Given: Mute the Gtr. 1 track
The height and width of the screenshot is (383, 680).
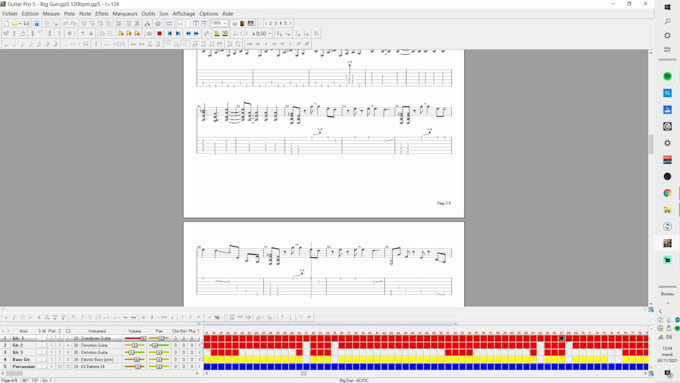Looking at the screenshot, I should 44,338.
